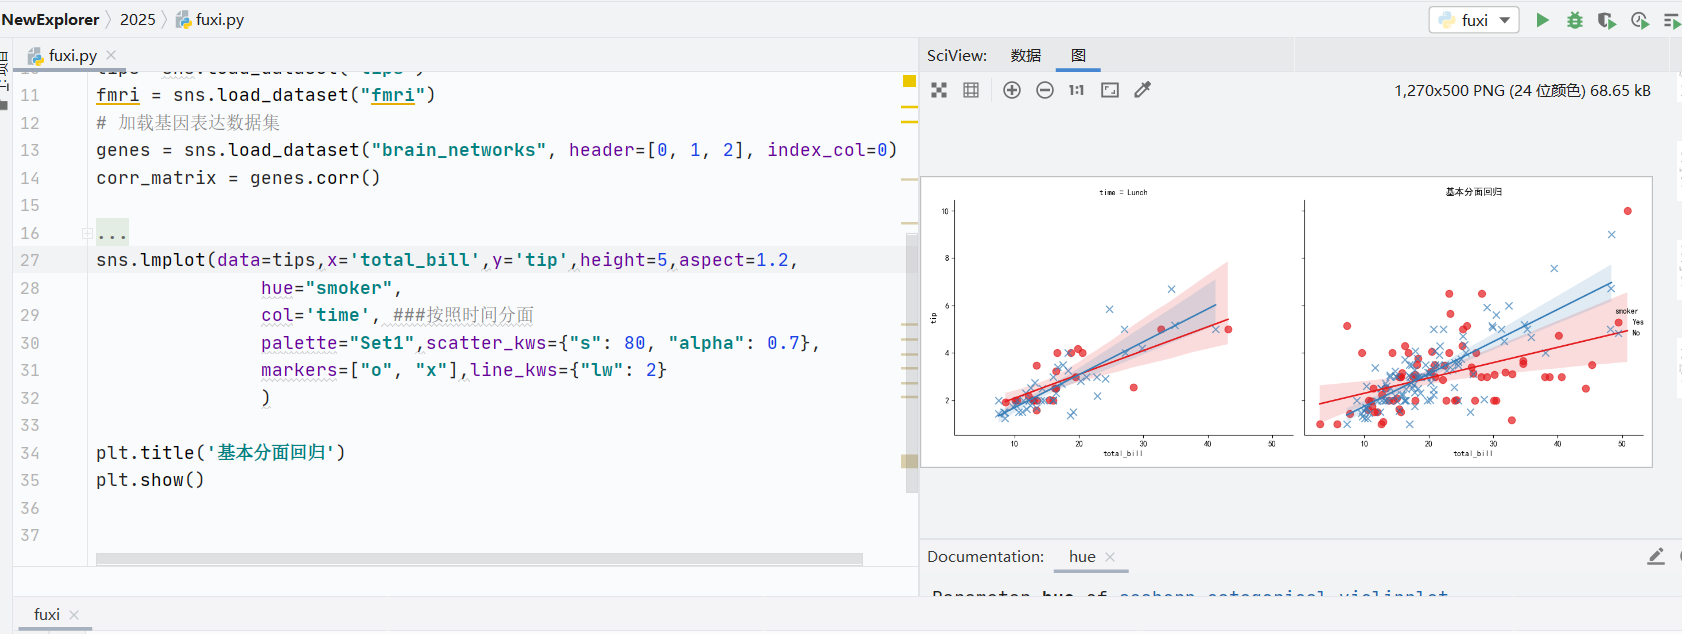Image resolution: width=1682 pixels, height=634 pixels.
Task: Click the 2025 folder breadcrumb
Action: coord(138,20)
